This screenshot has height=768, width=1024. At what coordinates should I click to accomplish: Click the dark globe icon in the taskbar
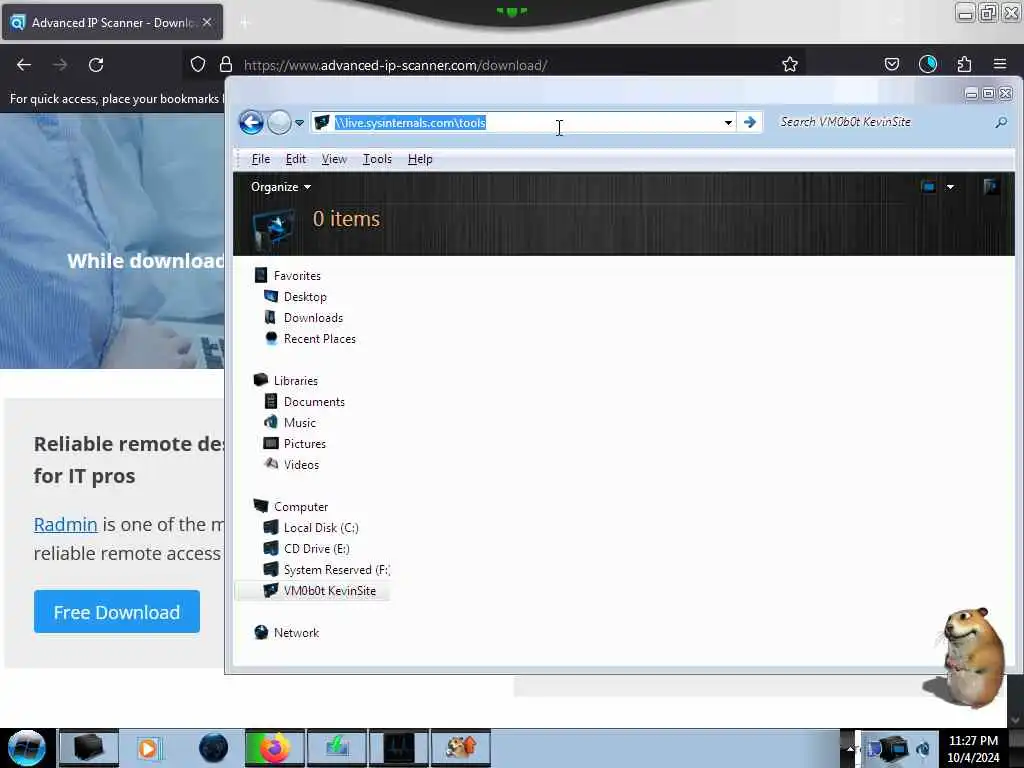[214, 748]
